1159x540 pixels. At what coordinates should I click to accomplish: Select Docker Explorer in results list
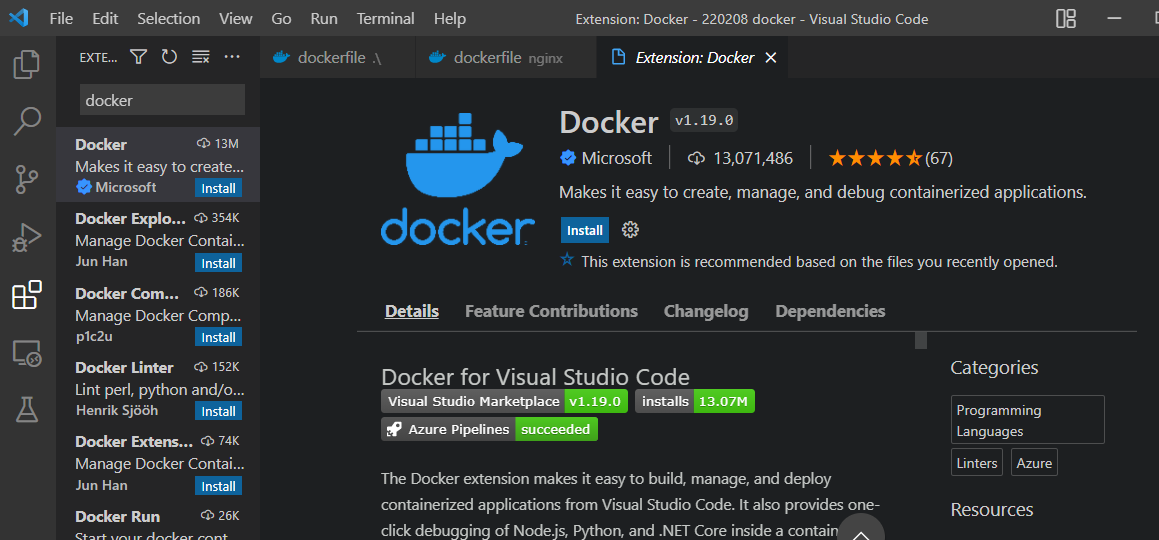(x=157, y=239)
